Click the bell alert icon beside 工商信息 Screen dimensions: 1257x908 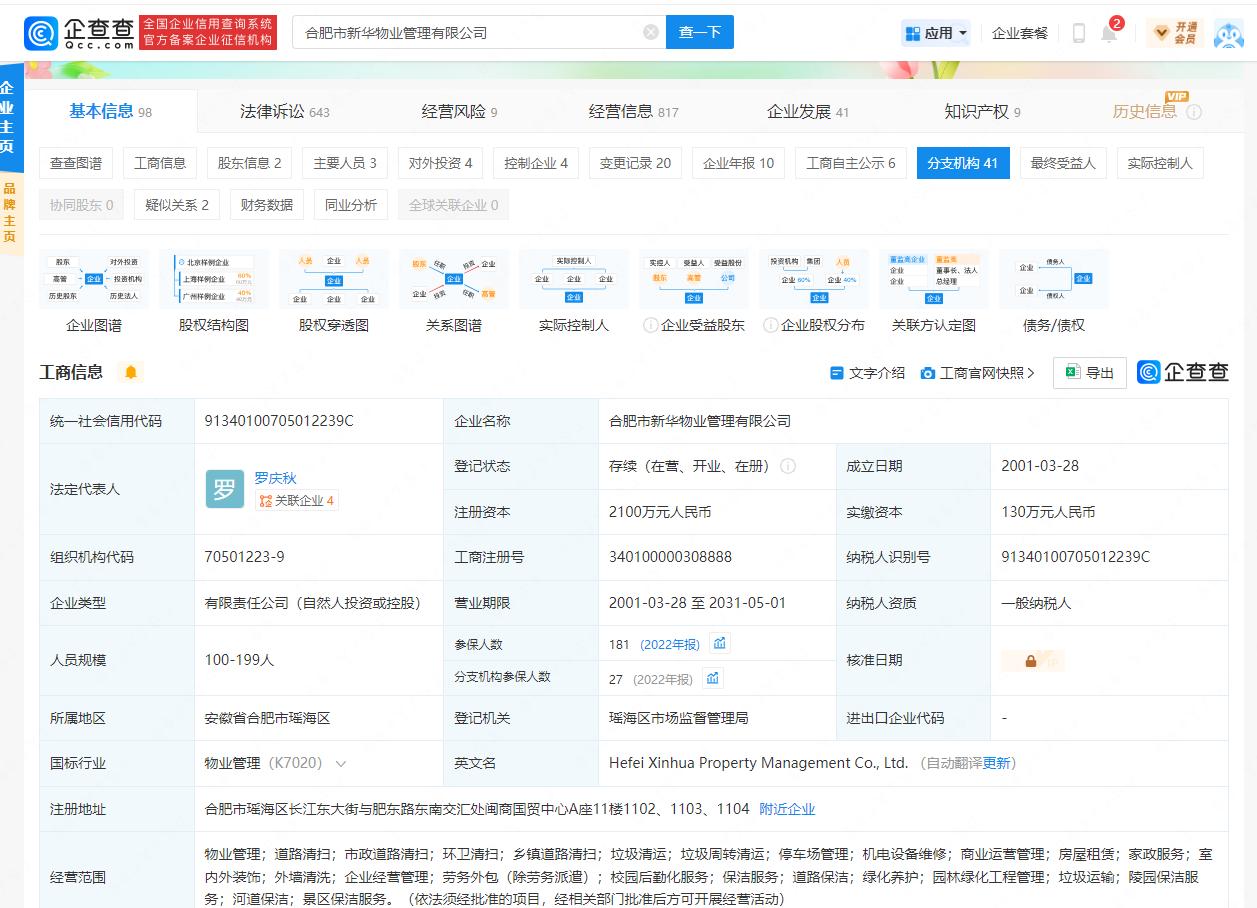131,372
